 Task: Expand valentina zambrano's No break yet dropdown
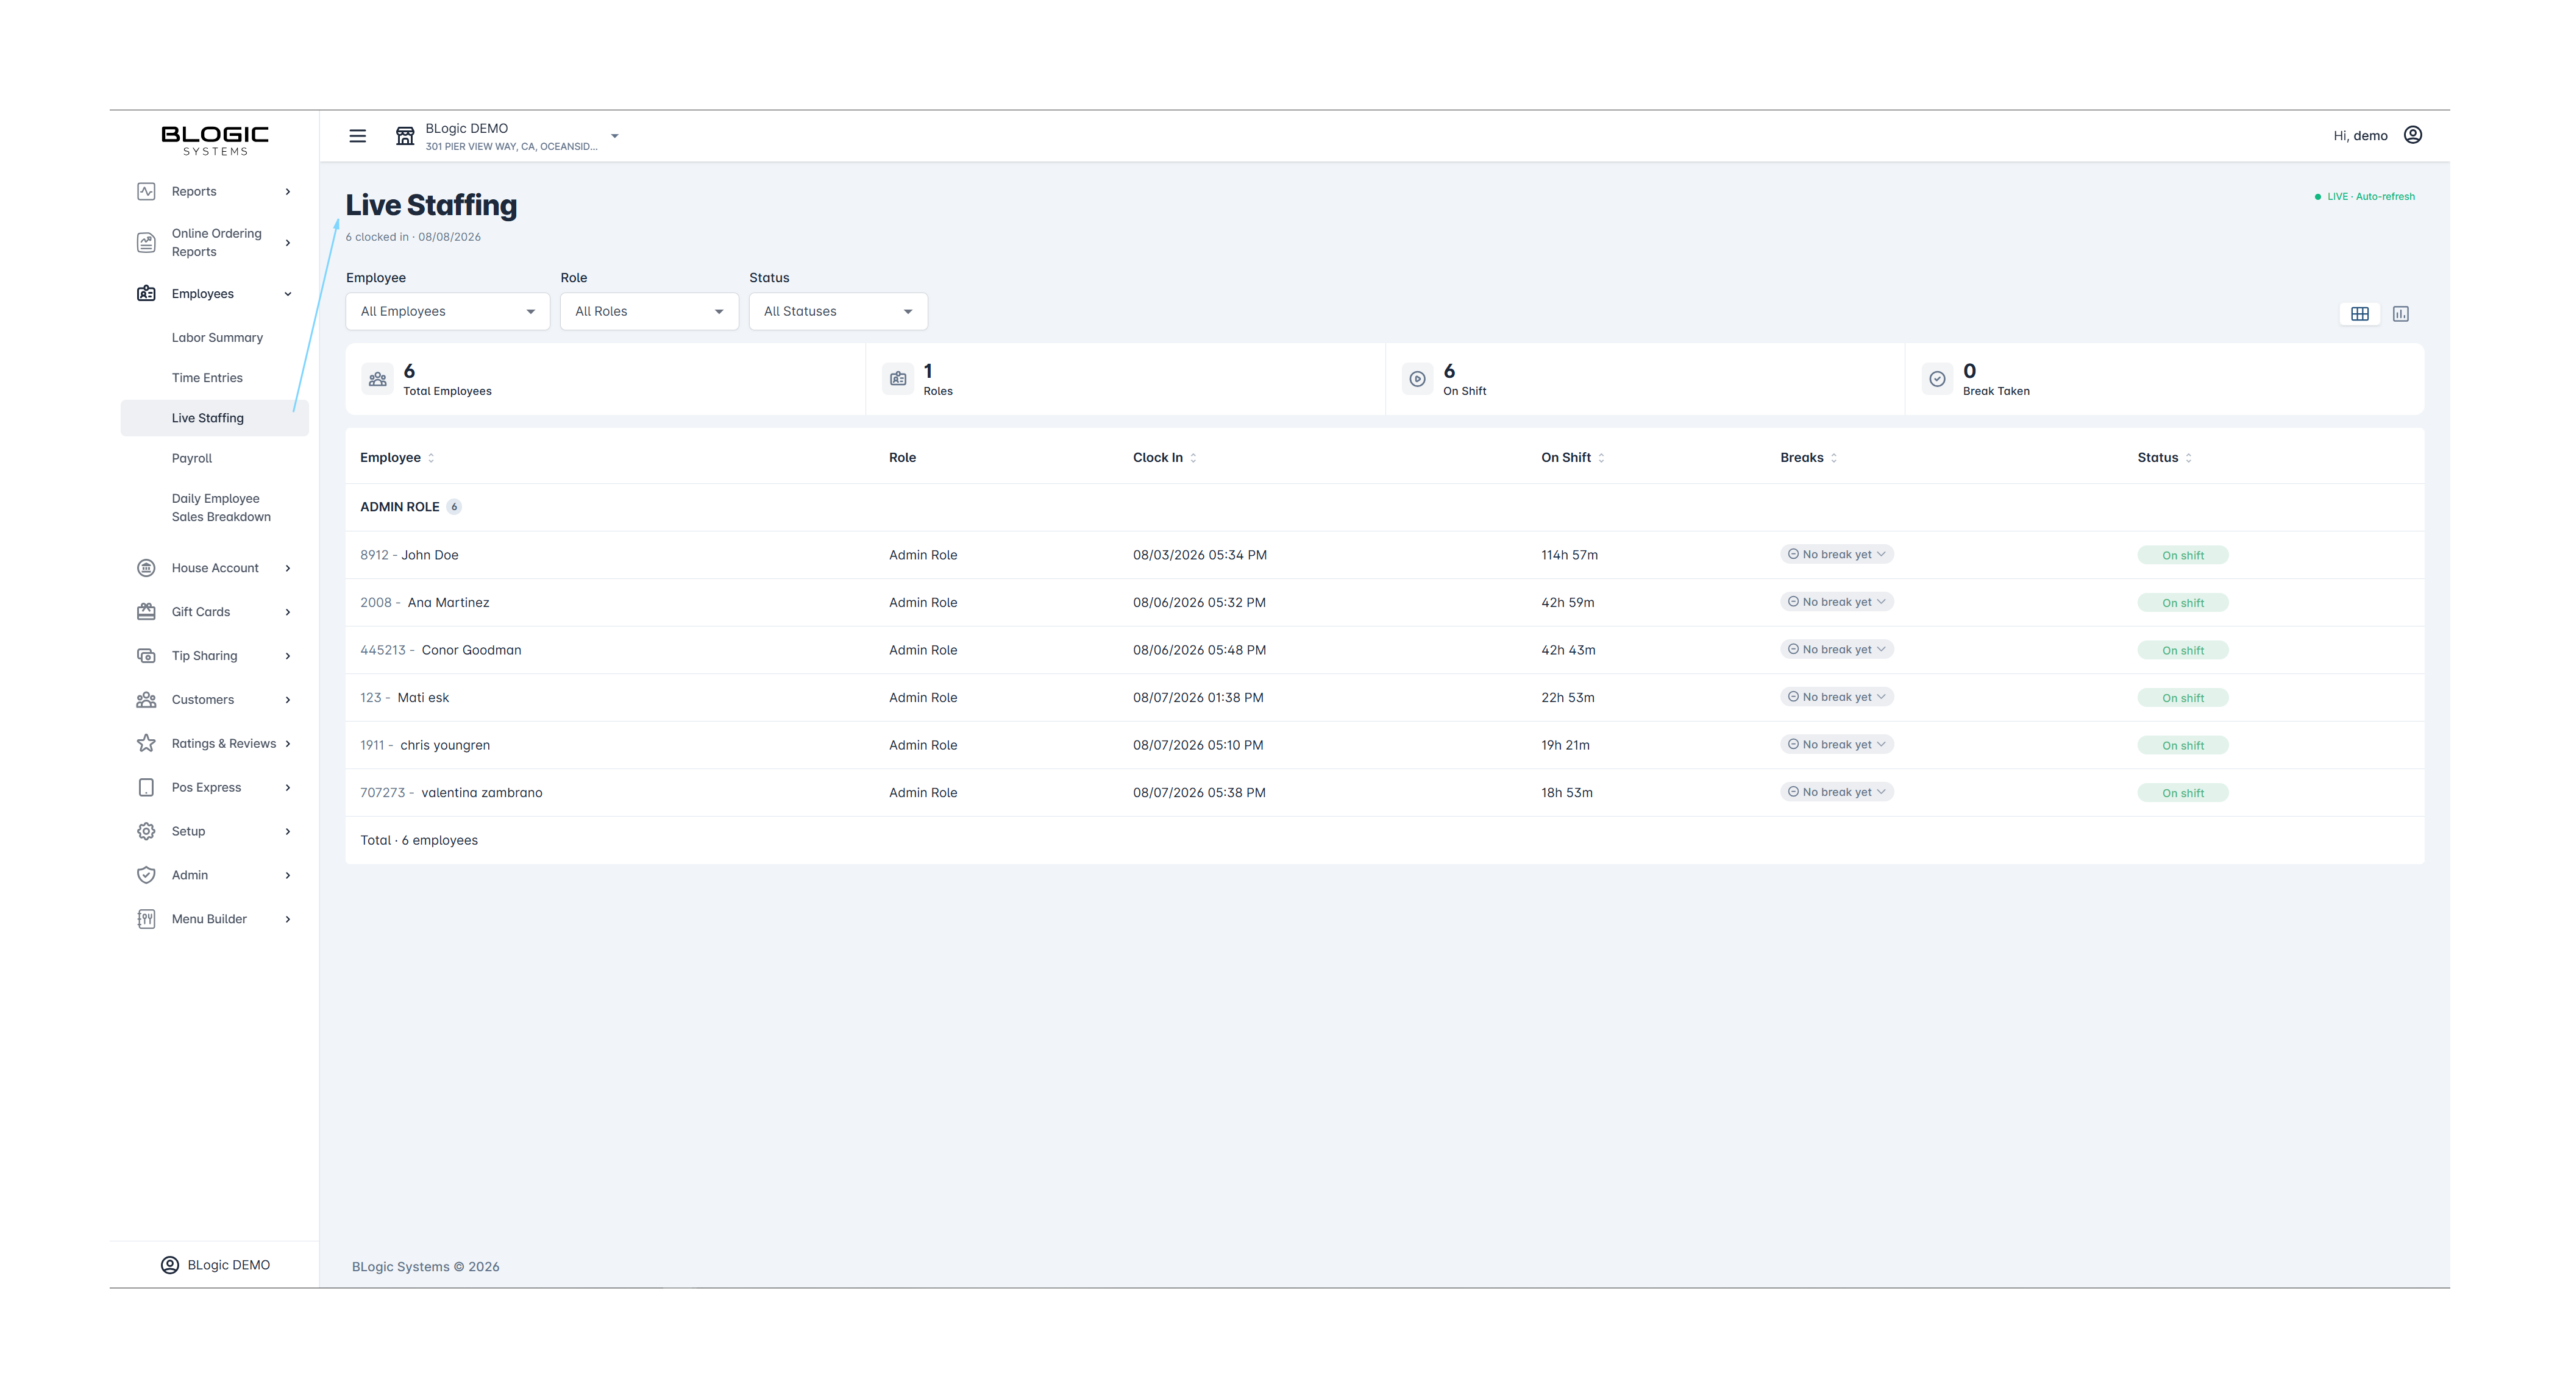point(1836,792)
